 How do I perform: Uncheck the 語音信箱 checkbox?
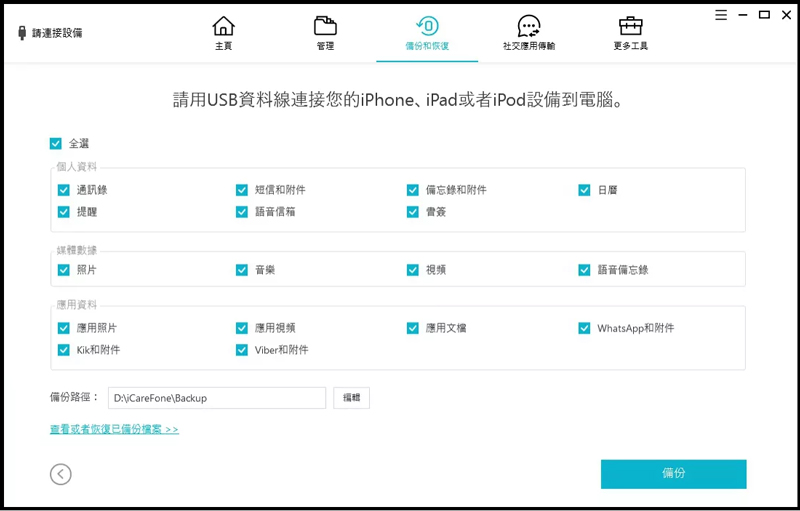[x=242, y=212]
